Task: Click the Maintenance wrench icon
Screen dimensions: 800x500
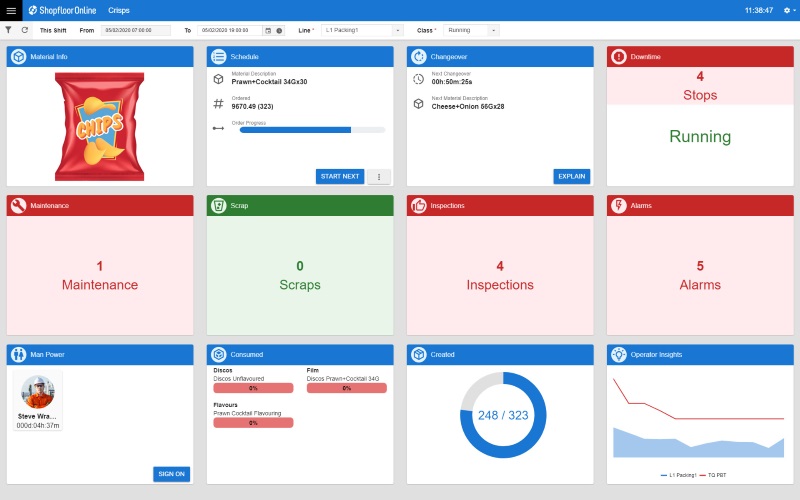Action: click(18, 206)
